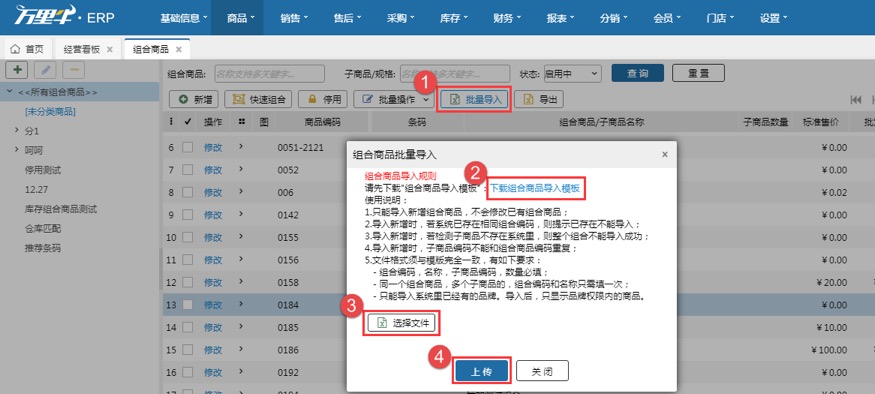Viewport: 875px width, 394px height.
Task: Click the 新增 add button
Action: click(x=194, y=99)
